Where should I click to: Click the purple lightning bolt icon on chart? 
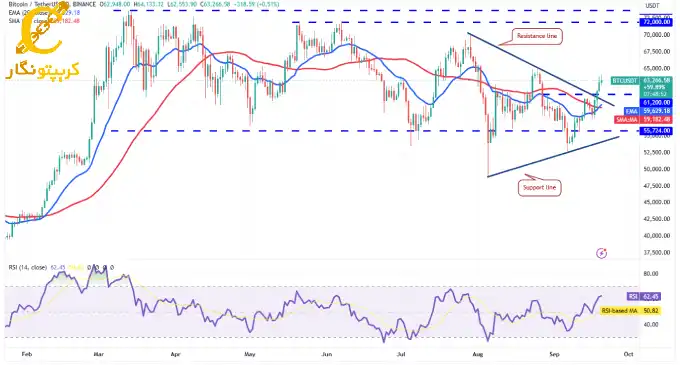pos(601,253)
